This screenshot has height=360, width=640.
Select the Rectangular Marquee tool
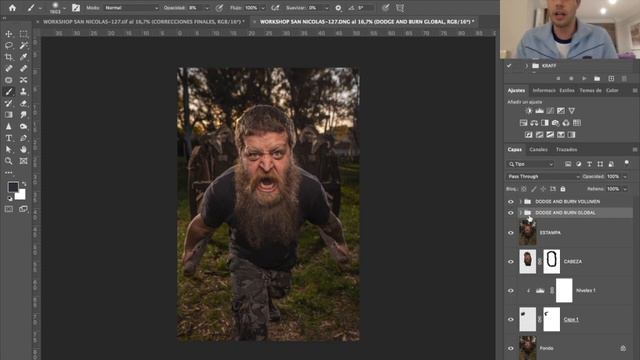(24, 34)
